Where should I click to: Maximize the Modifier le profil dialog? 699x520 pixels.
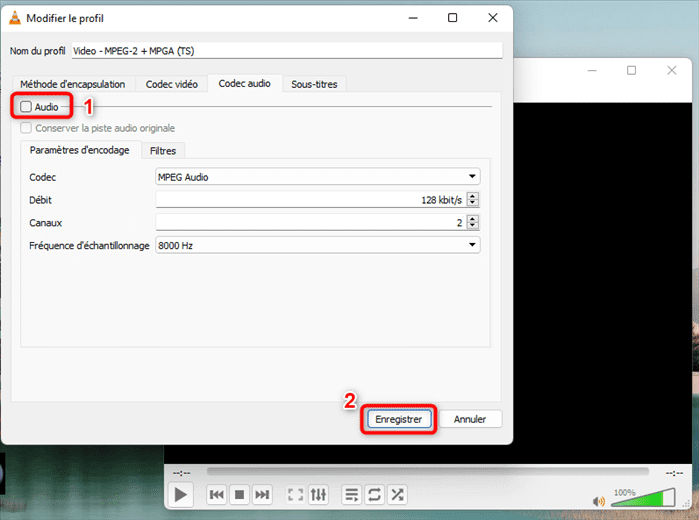coord(452,18)
